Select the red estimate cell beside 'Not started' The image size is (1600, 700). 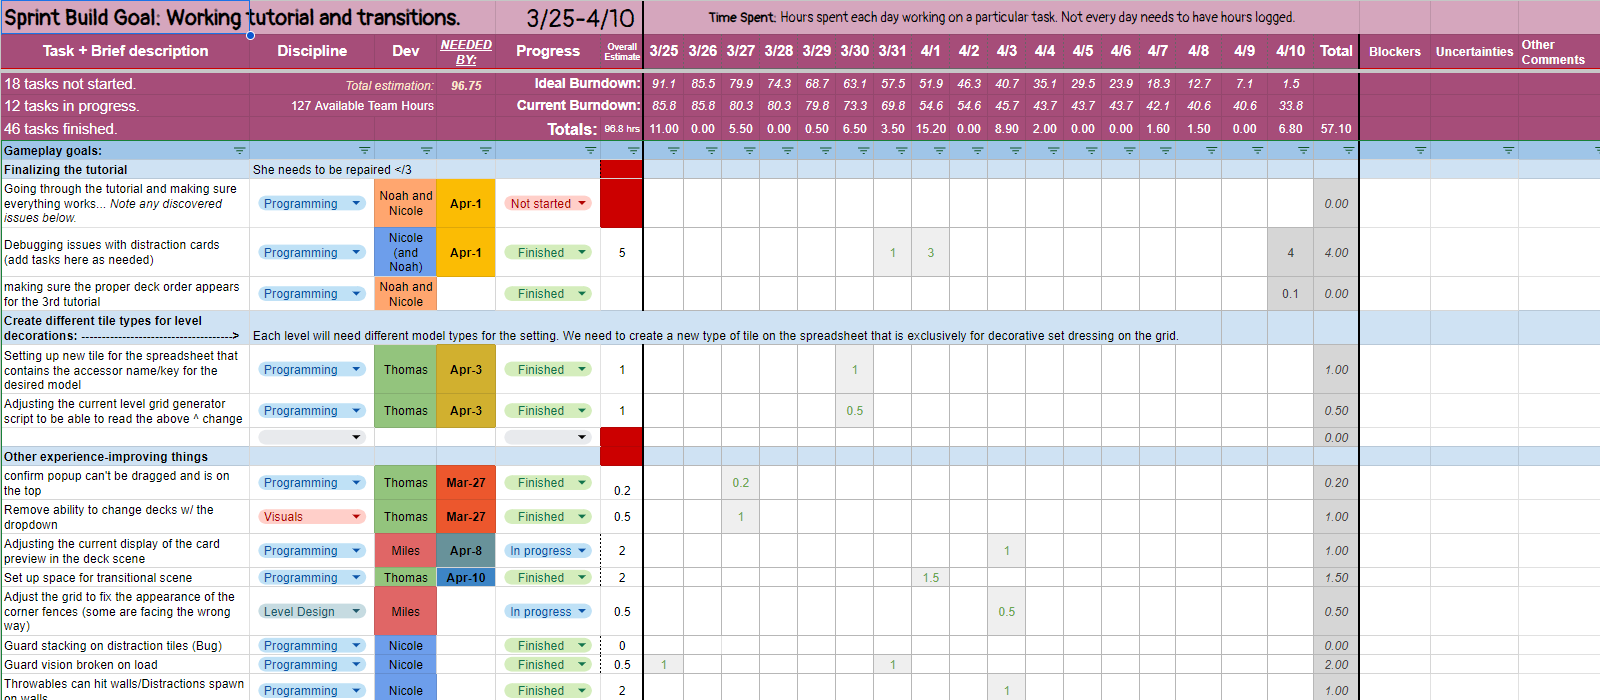(621, 204)
